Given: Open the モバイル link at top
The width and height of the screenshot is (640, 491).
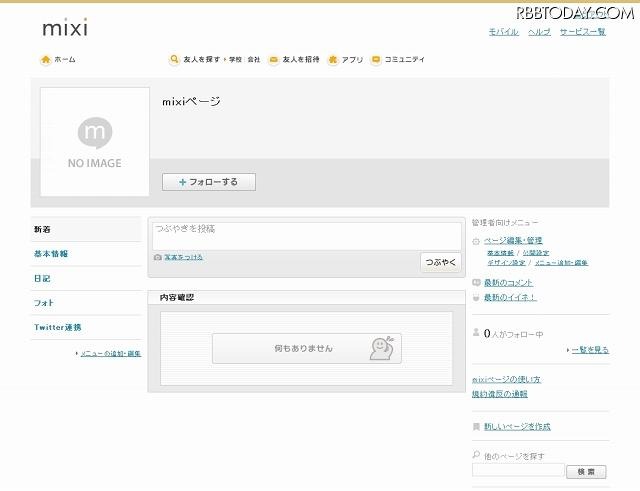Looking at the screenshot, I should tap(504, 32).
